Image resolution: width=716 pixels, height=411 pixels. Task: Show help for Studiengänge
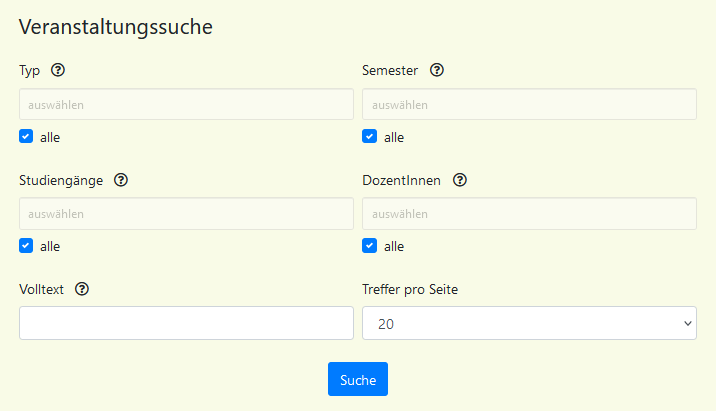point(121,181)
